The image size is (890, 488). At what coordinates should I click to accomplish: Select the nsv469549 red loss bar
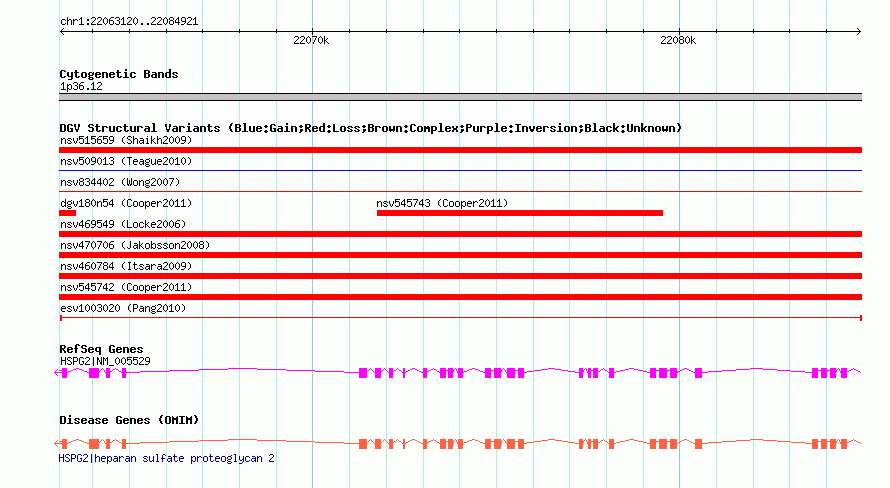click(460, 234)
